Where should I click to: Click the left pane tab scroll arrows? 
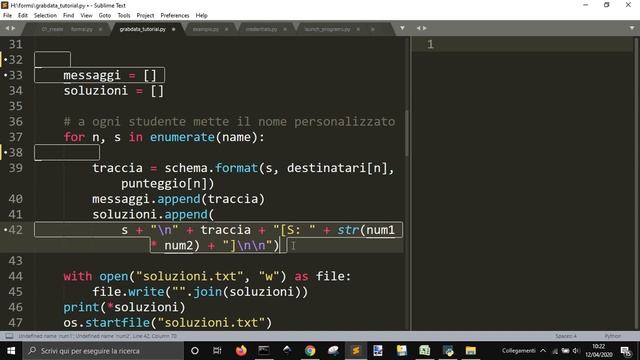click(x=10, y=28)
